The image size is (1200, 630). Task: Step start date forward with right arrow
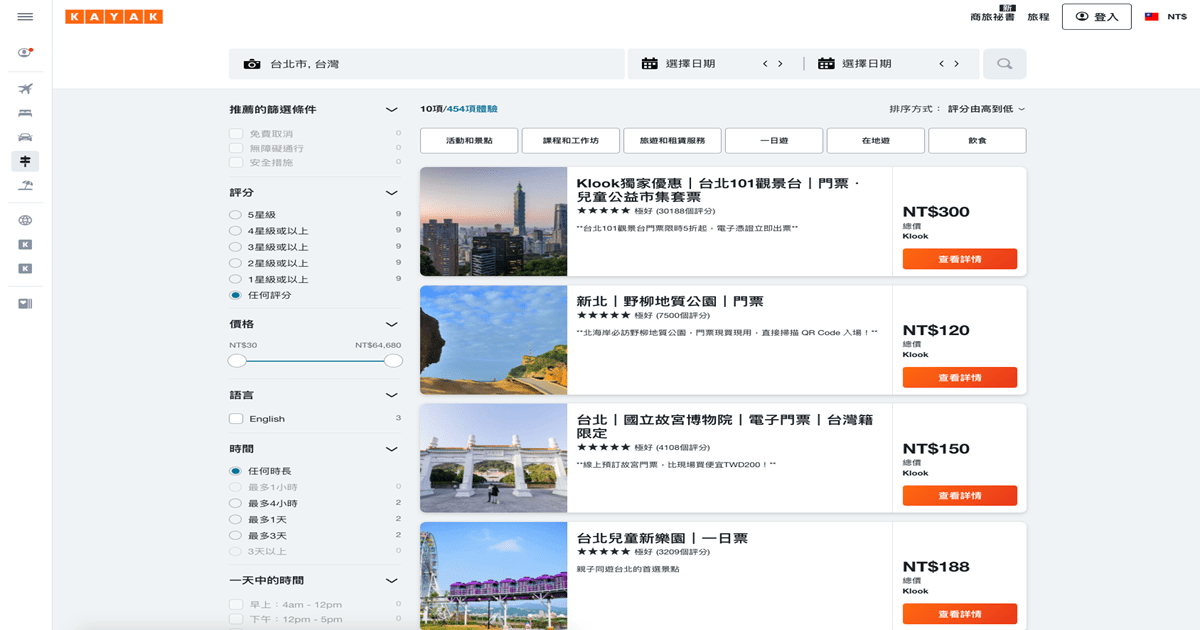(x=781, y=64)
